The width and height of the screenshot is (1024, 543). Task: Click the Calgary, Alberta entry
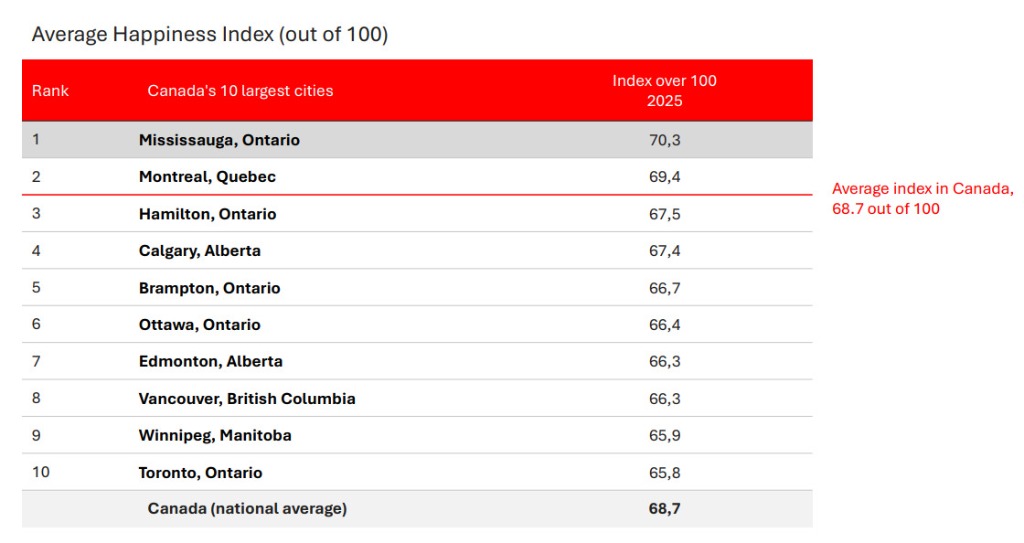pyautogui.click(x=199, y=251)
